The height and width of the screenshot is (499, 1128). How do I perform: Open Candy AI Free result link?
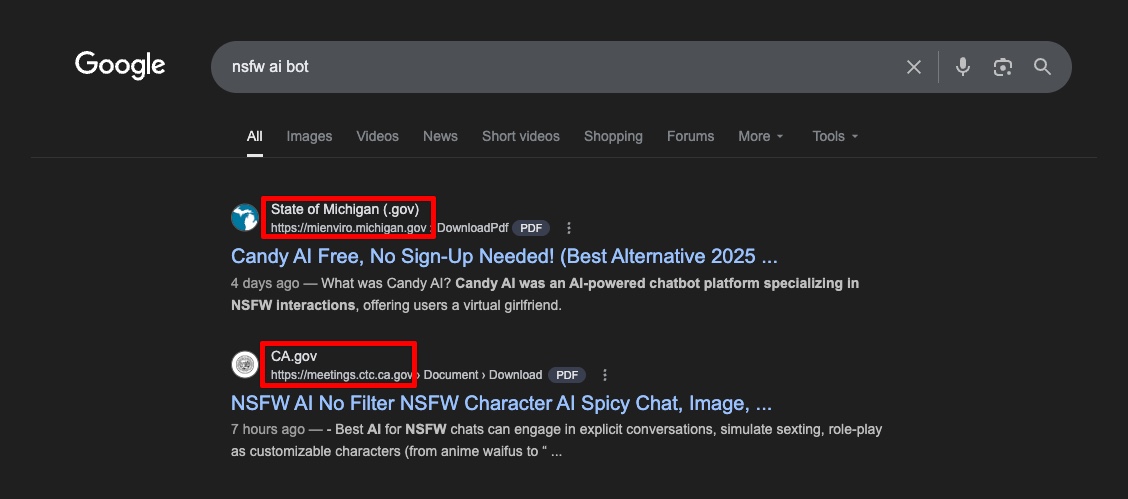504,256
